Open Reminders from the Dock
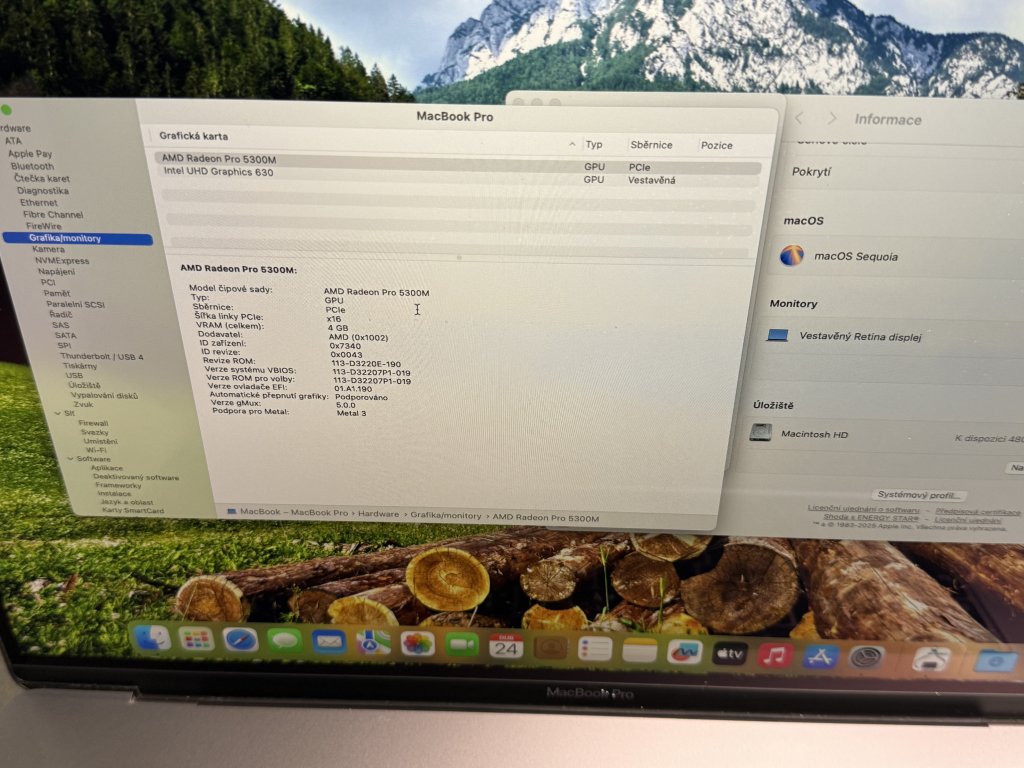Image resolution: width=1024 pixels, height=768 pixels. [595, 649]
